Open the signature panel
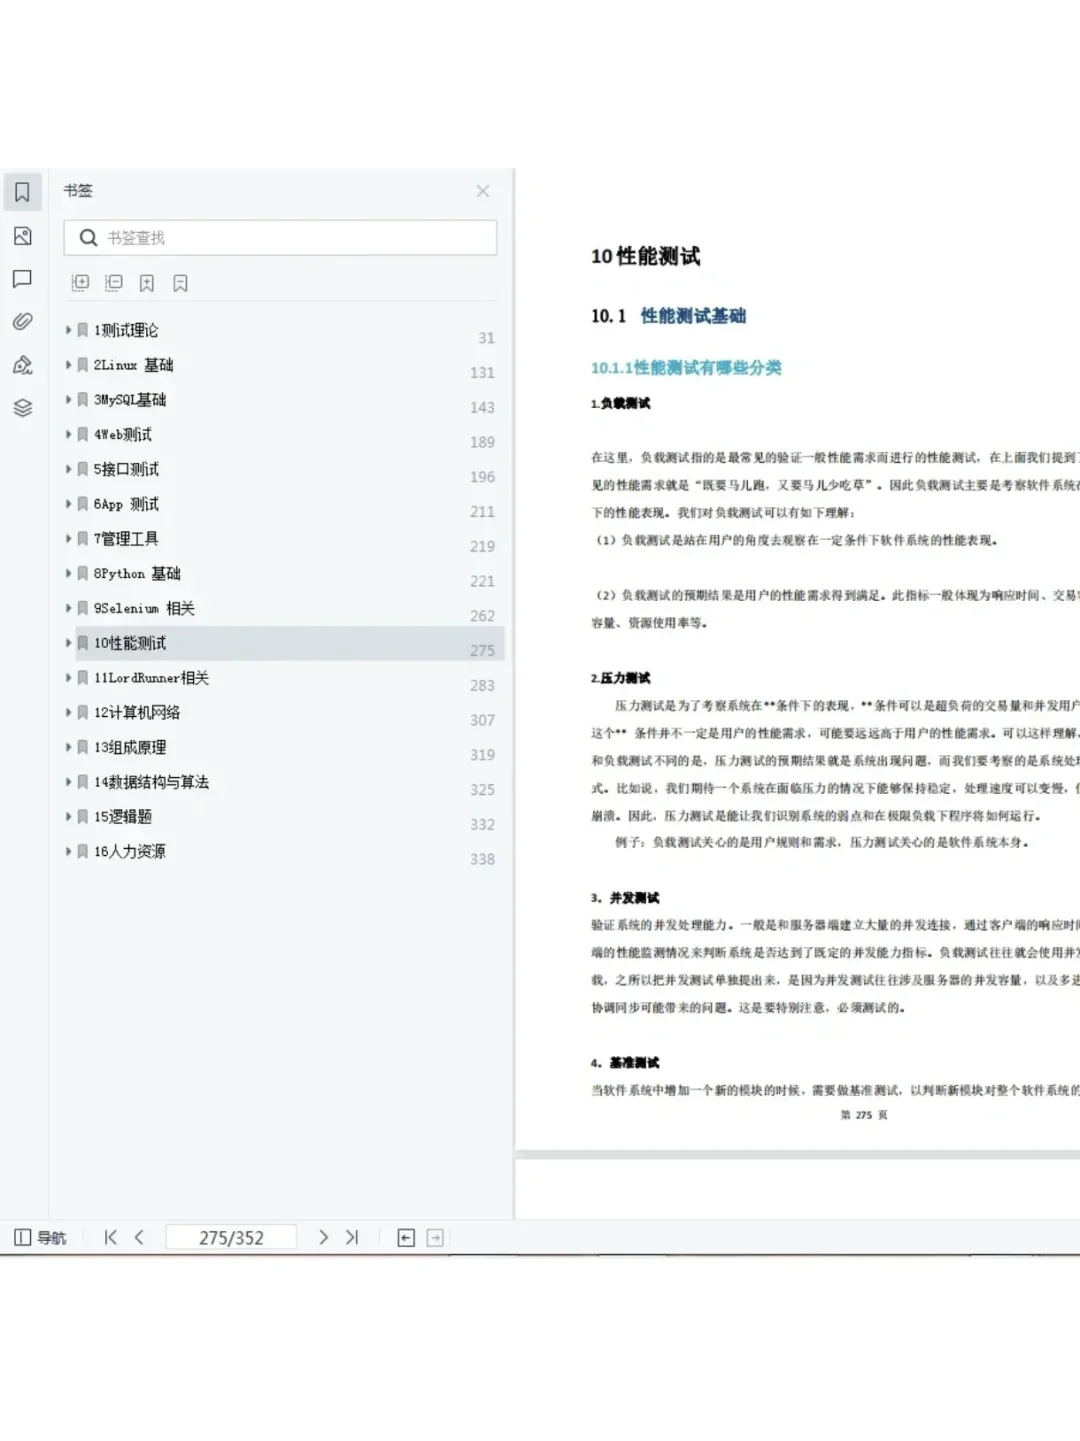The height and width of the screenshot is (1441, 1080). click(x=22, y=365)
